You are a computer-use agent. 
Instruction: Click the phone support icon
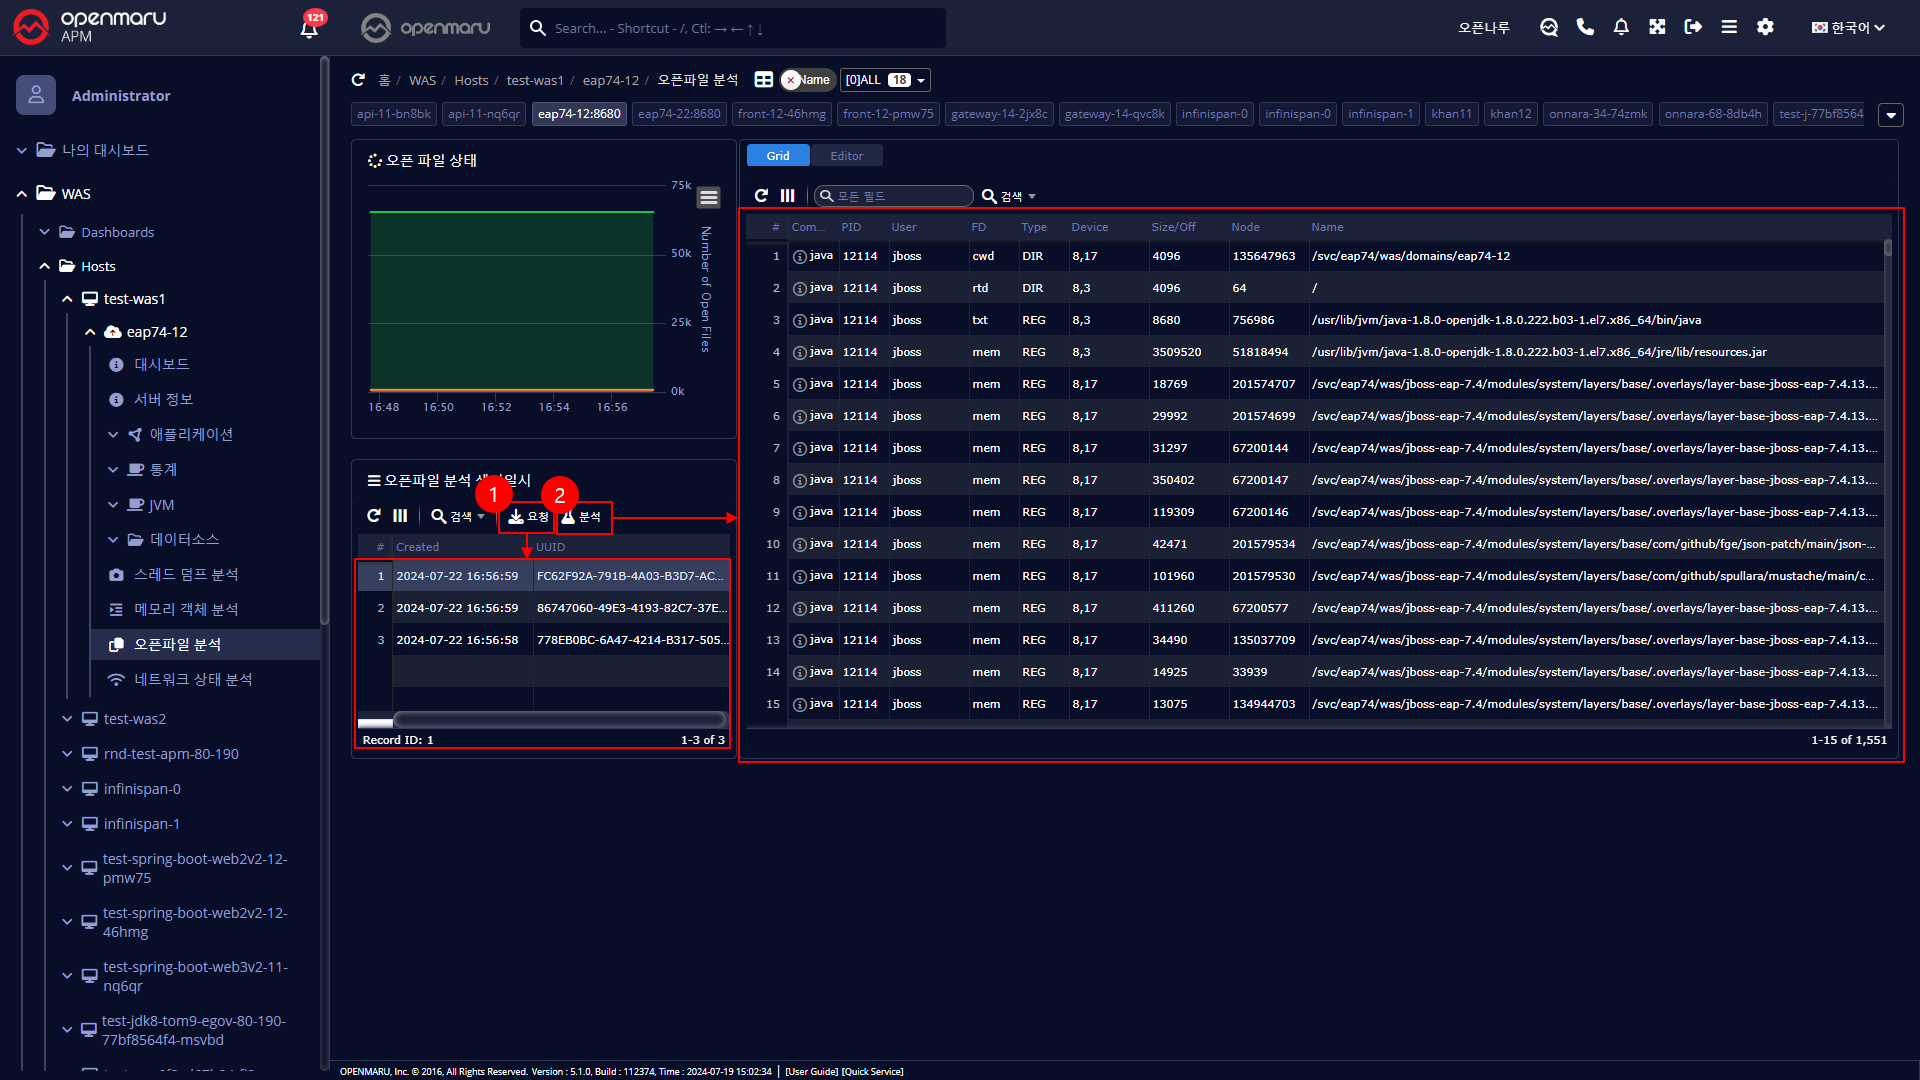(1585, 27)
